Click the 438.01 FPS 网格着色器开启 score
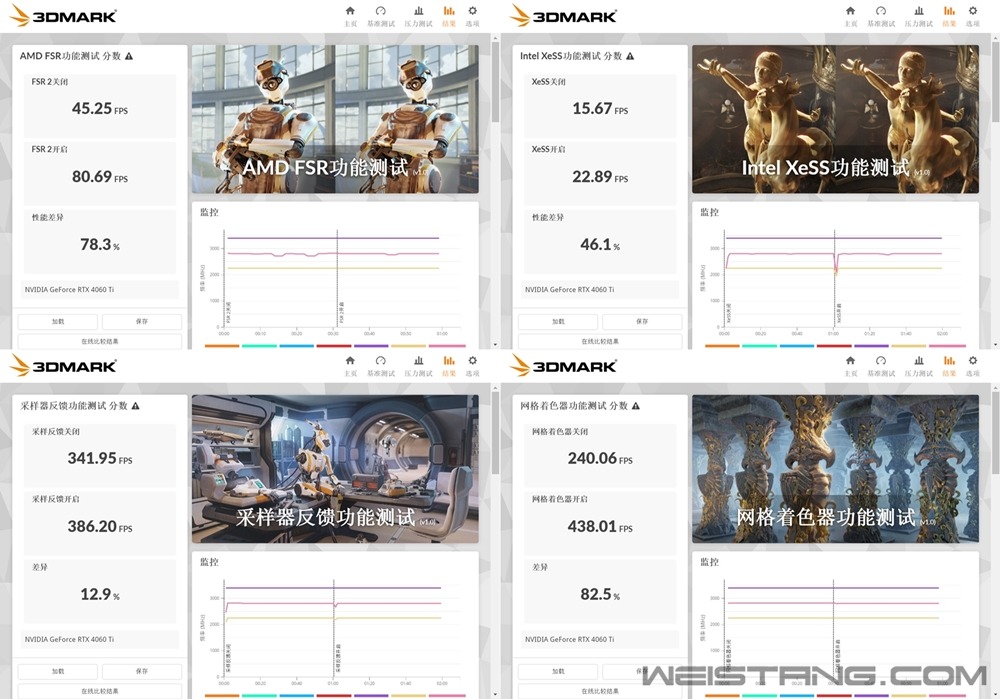 [599, 526]
